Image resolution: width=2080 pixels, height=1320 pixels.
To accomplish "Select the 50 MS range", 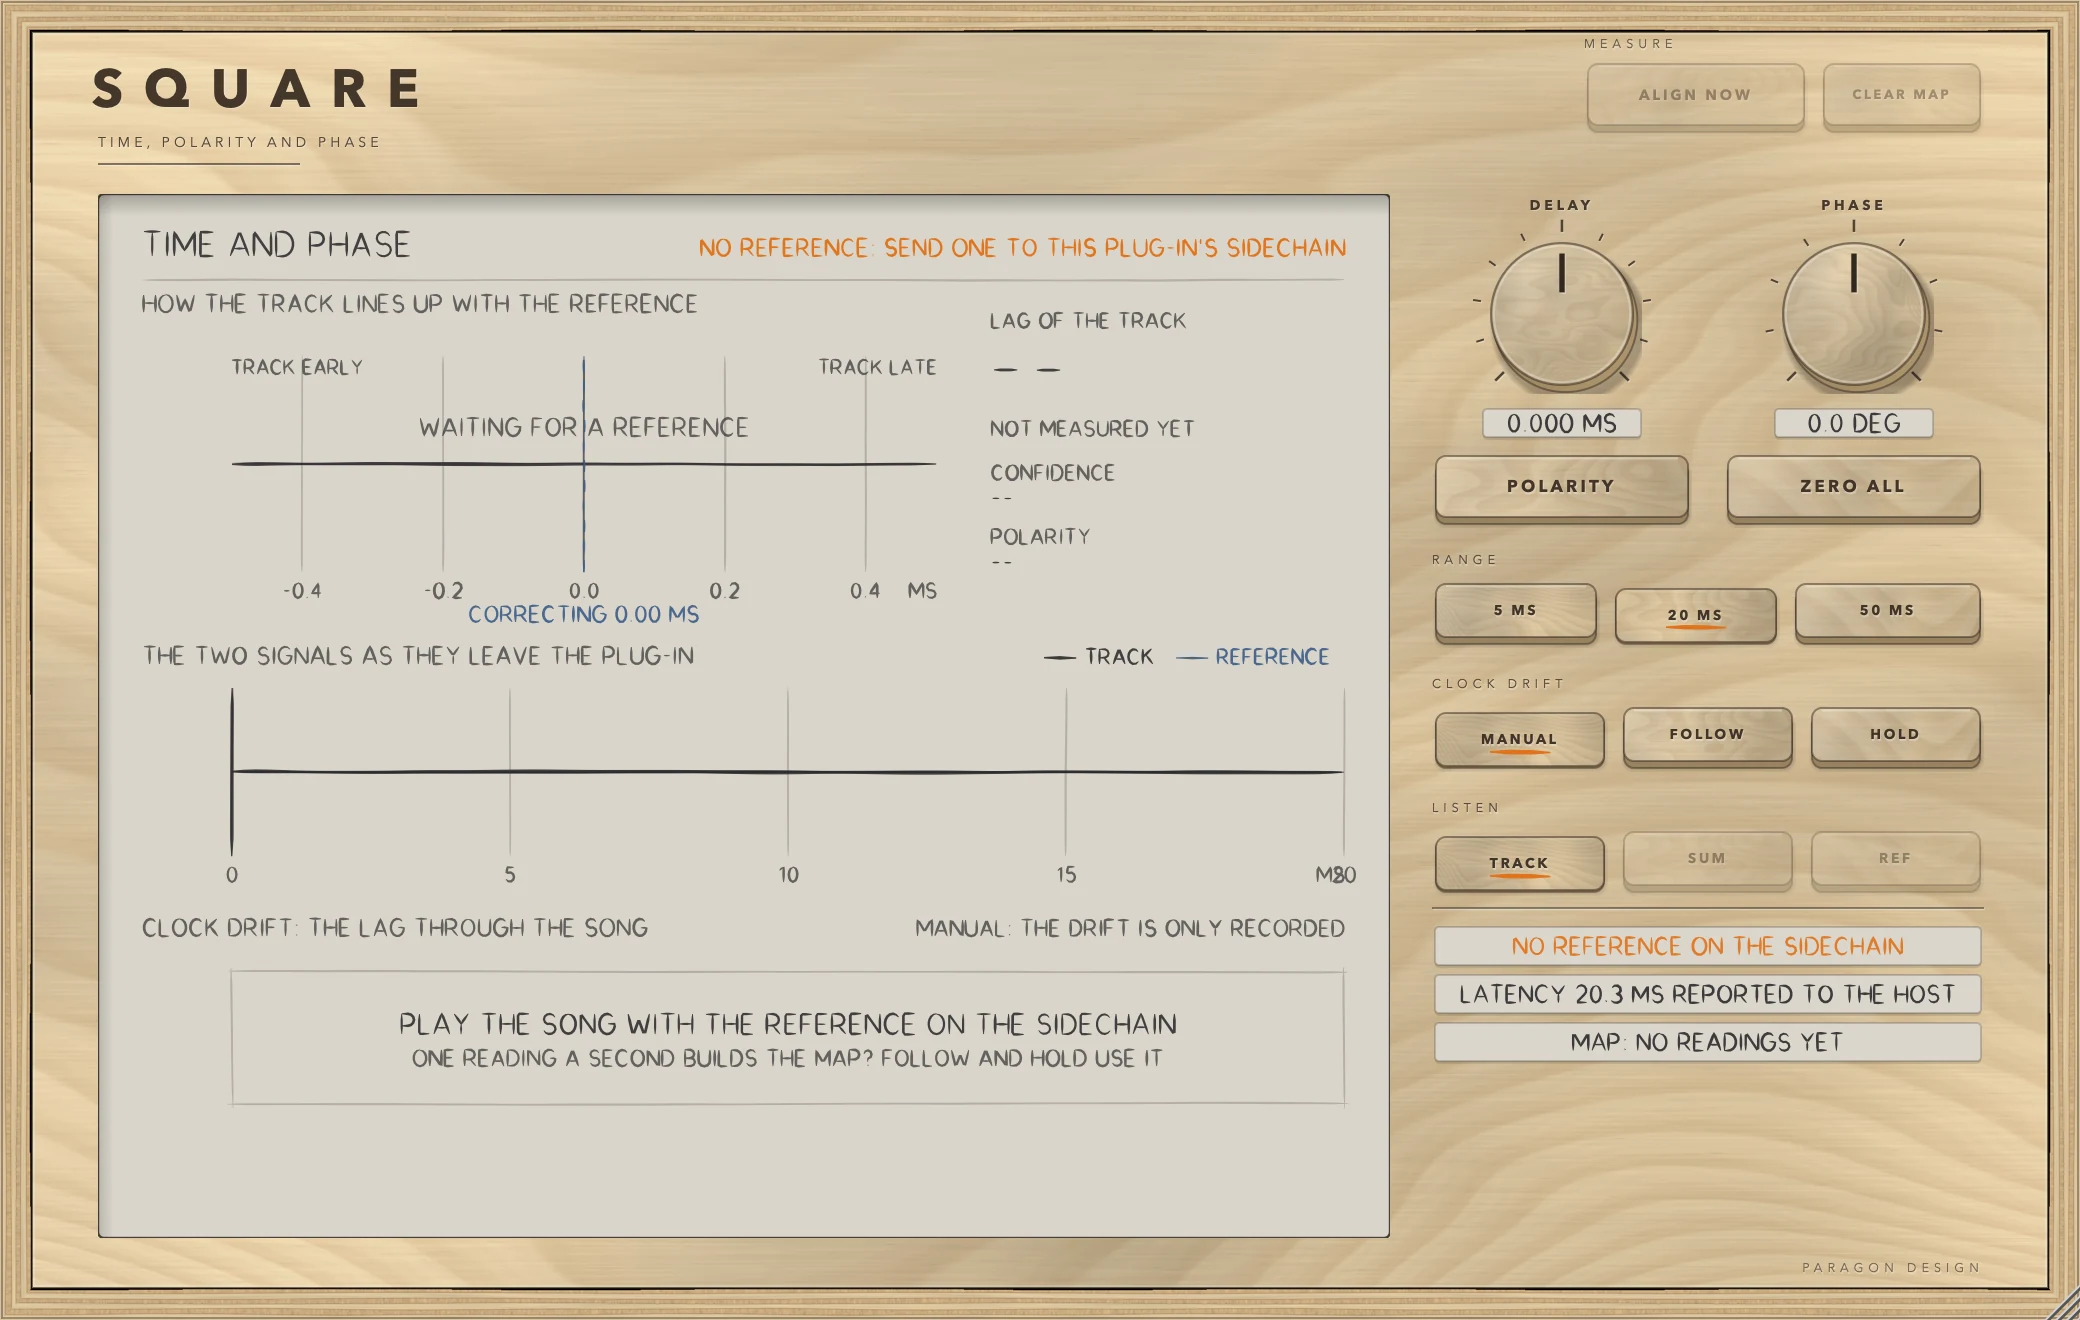I will click(1888, 611).
